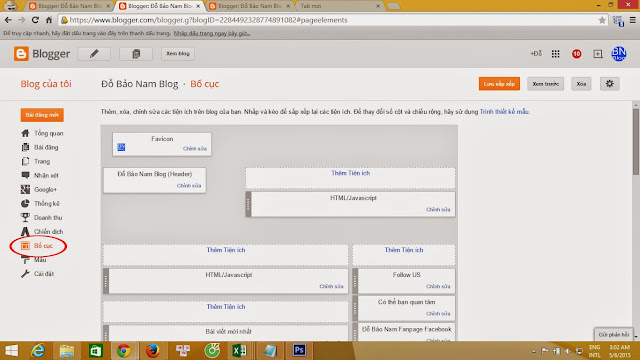Click the page vertical scrollbar thumb
The width and height of the screenshot is (640, 360).
point(636,141)
